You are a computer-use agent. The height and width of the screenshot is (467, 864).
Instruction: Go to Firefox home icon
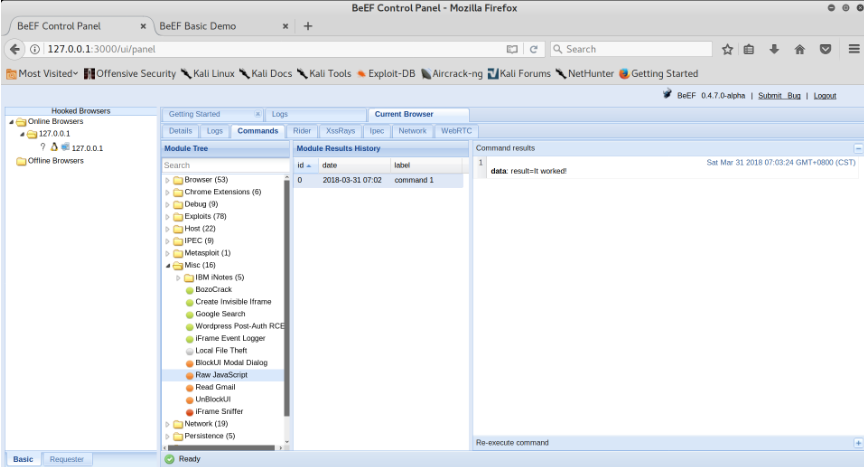click(x=800, y=49)
